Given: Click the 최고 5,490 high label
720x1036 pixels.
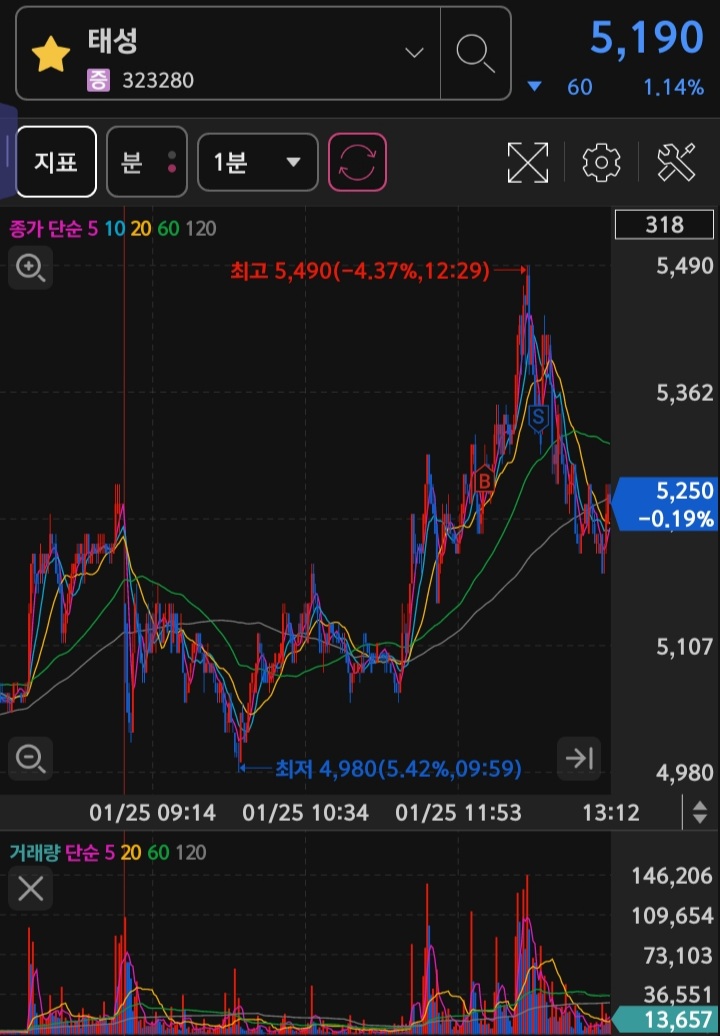Looking at the screenshot, I should [360, 270].
